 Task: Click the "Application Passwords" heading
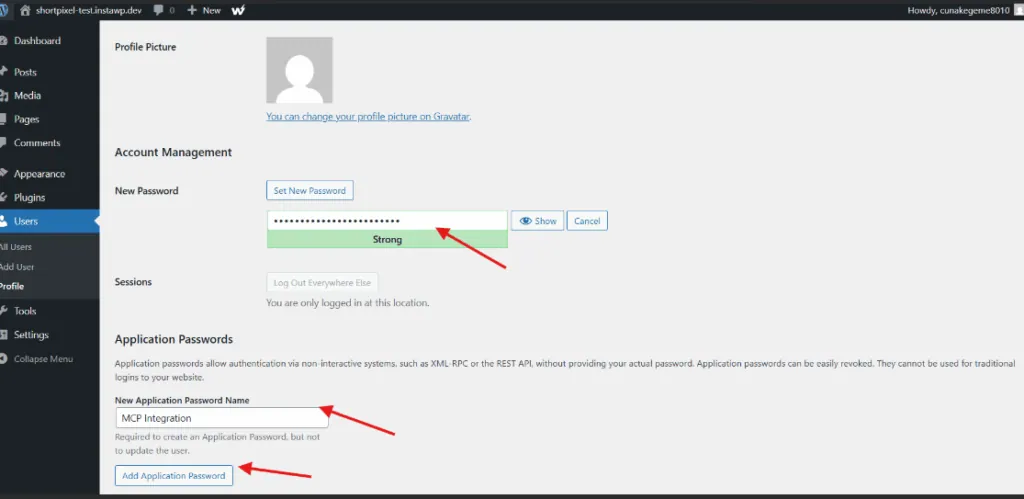pos(174,340)
